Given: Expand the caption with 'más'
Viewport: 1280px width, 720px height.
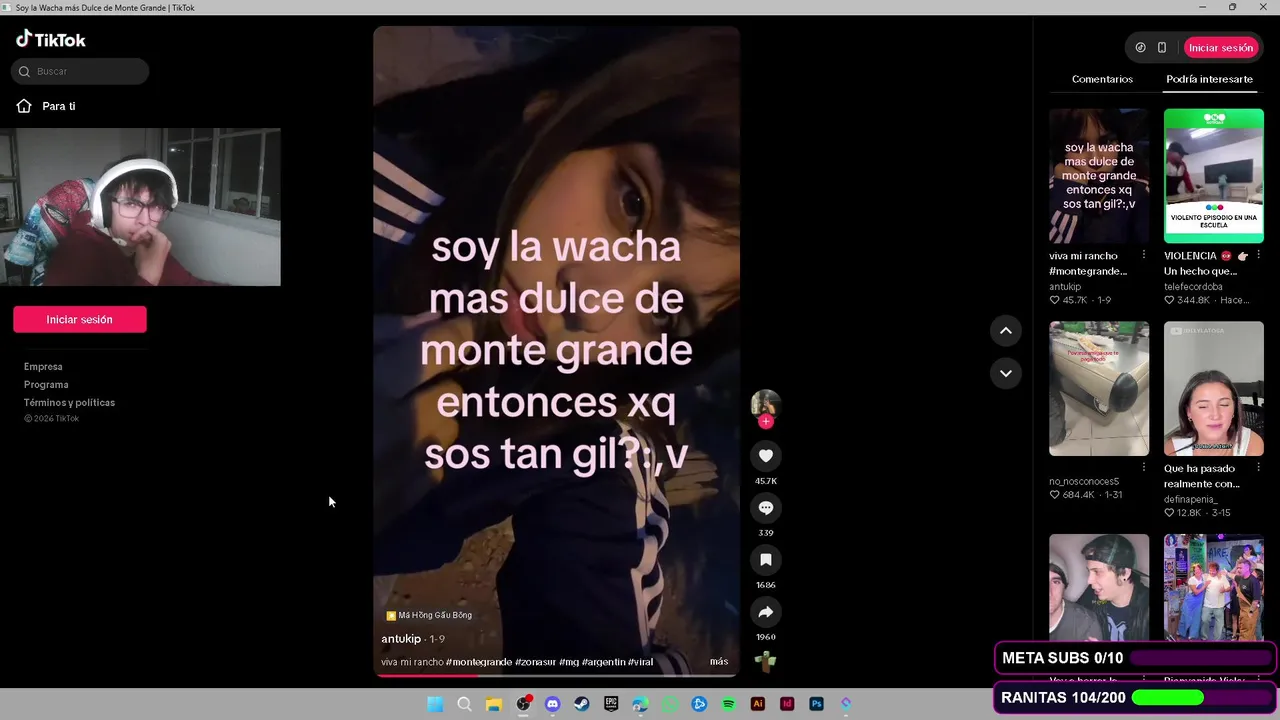Looking at the screenshot, I should (719, 661).
